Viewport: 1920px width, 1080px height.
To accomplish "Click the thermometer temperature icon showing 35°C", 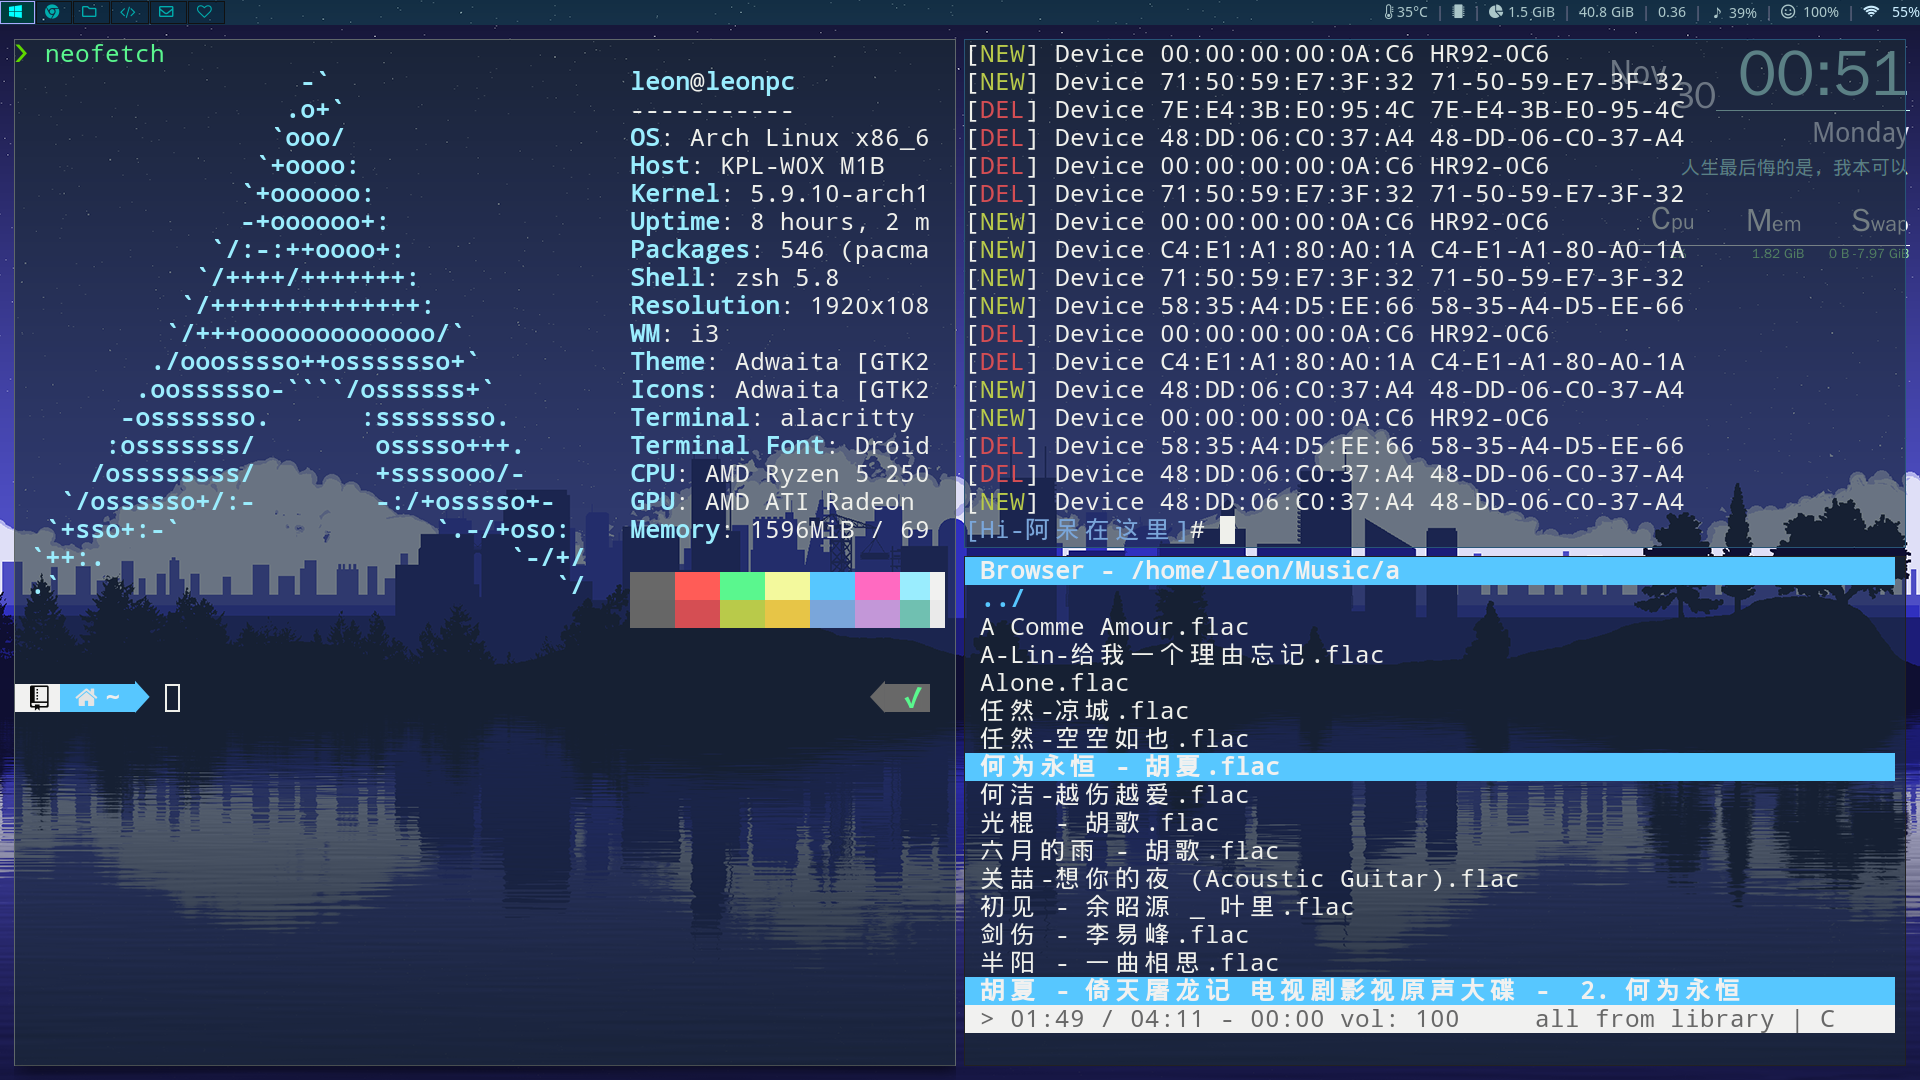I will (1389, 12).
